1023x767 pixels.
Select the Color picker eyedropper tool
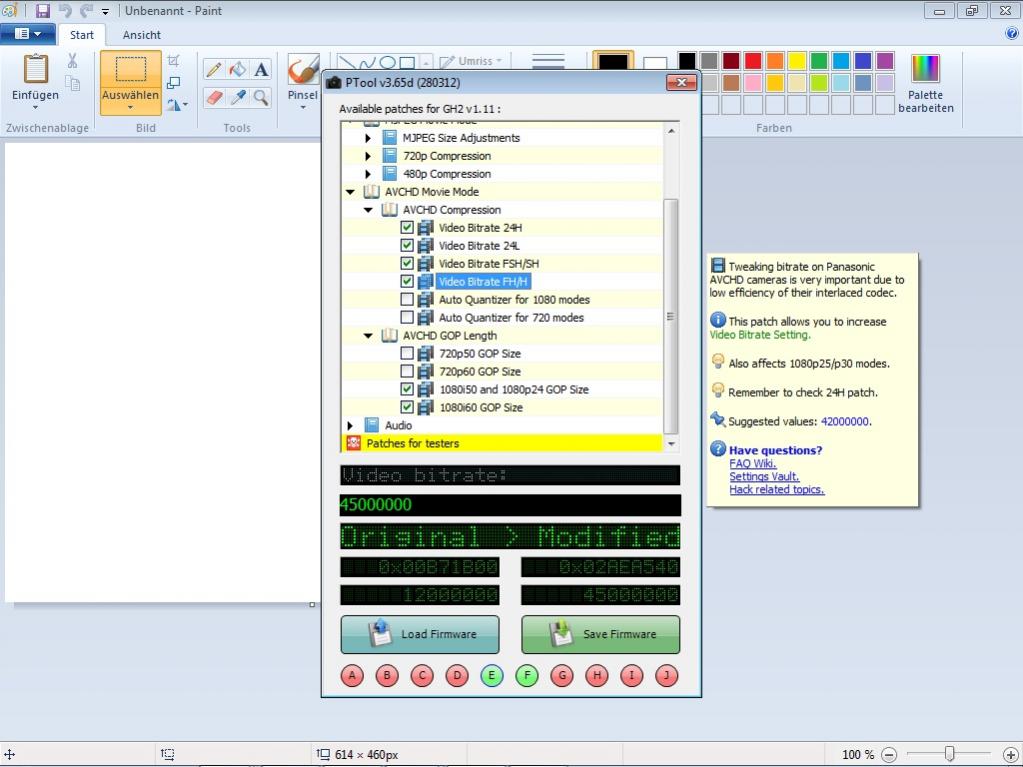point(237,97)
